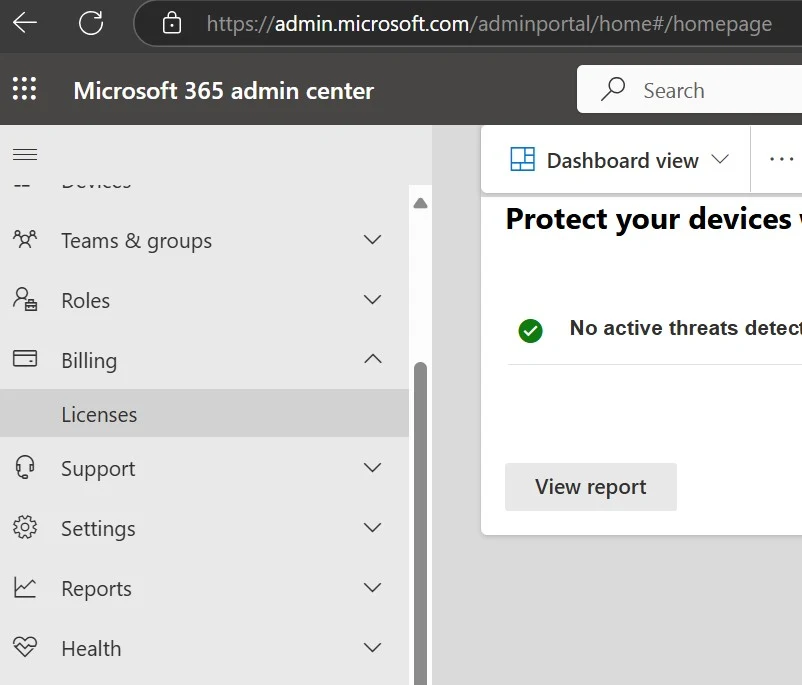
Task: Open the Teams & groups menu item
Action: [204, 239]
